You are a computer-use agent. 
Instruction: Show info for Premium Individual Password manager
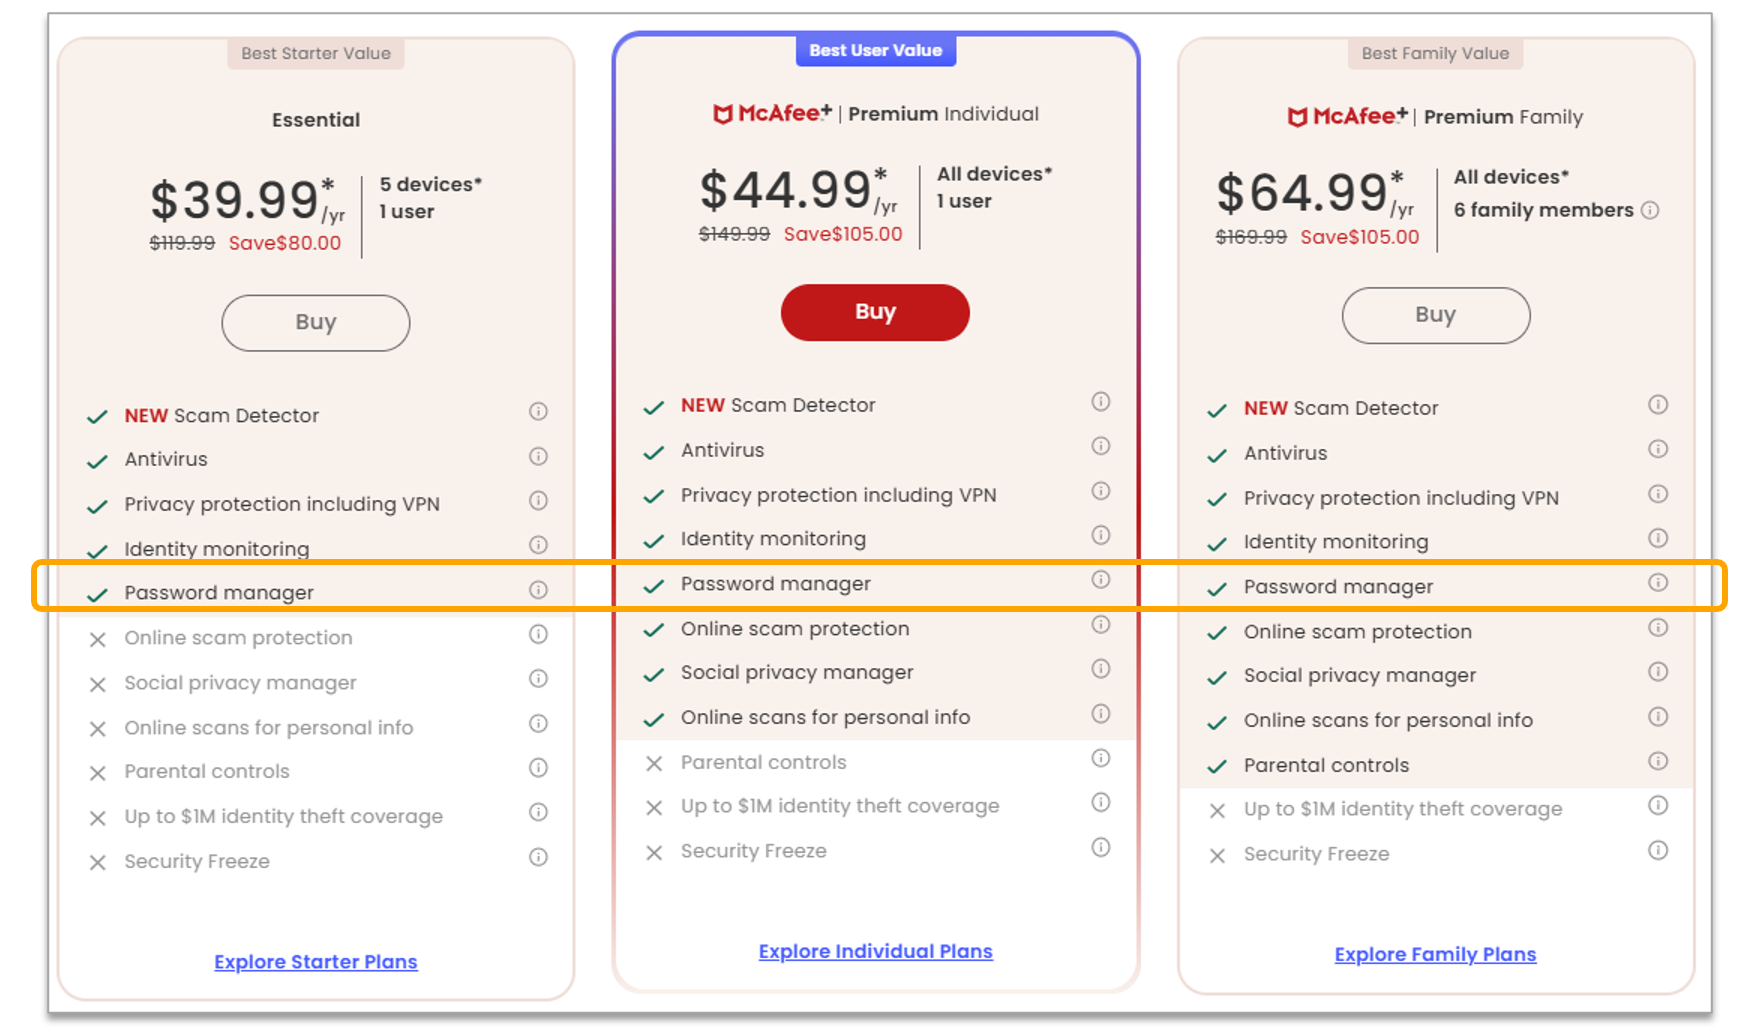point(1101,579)
